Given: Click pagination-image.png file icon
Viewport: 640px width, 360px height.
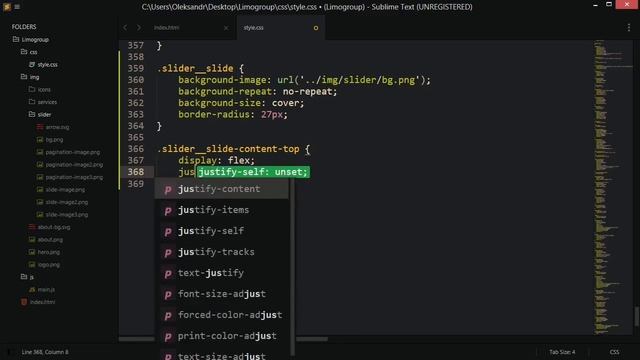Looking at the screenshot, I should pos(40,152).
